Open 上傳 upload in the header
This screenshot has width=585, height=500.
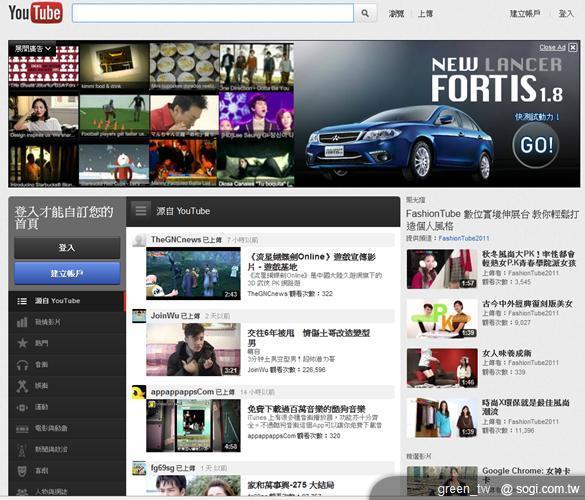click(x=425, y=14)
